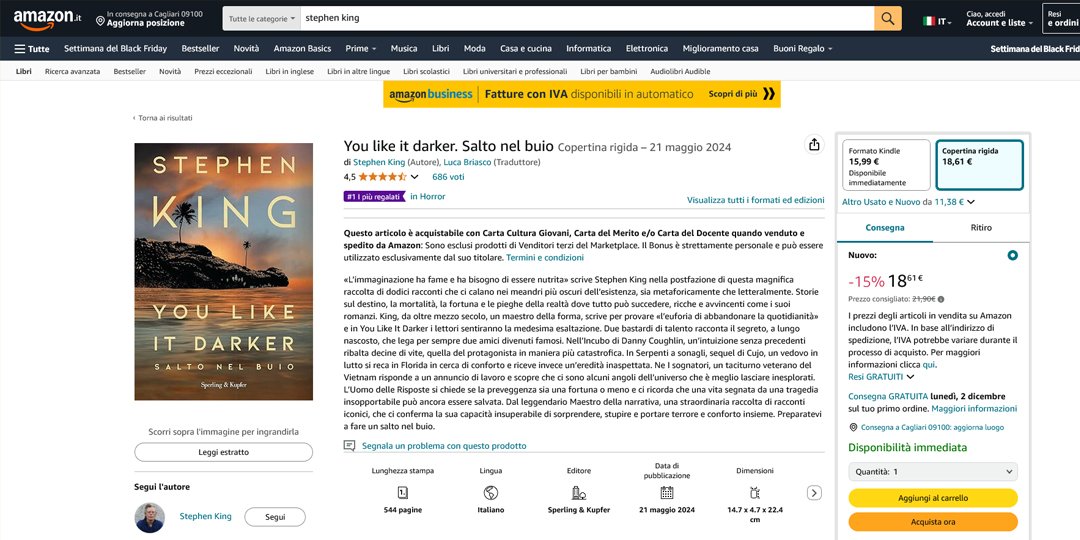Open Bestseller in top navigation bar
1080x540 pixels.
[x=200, y=49]
